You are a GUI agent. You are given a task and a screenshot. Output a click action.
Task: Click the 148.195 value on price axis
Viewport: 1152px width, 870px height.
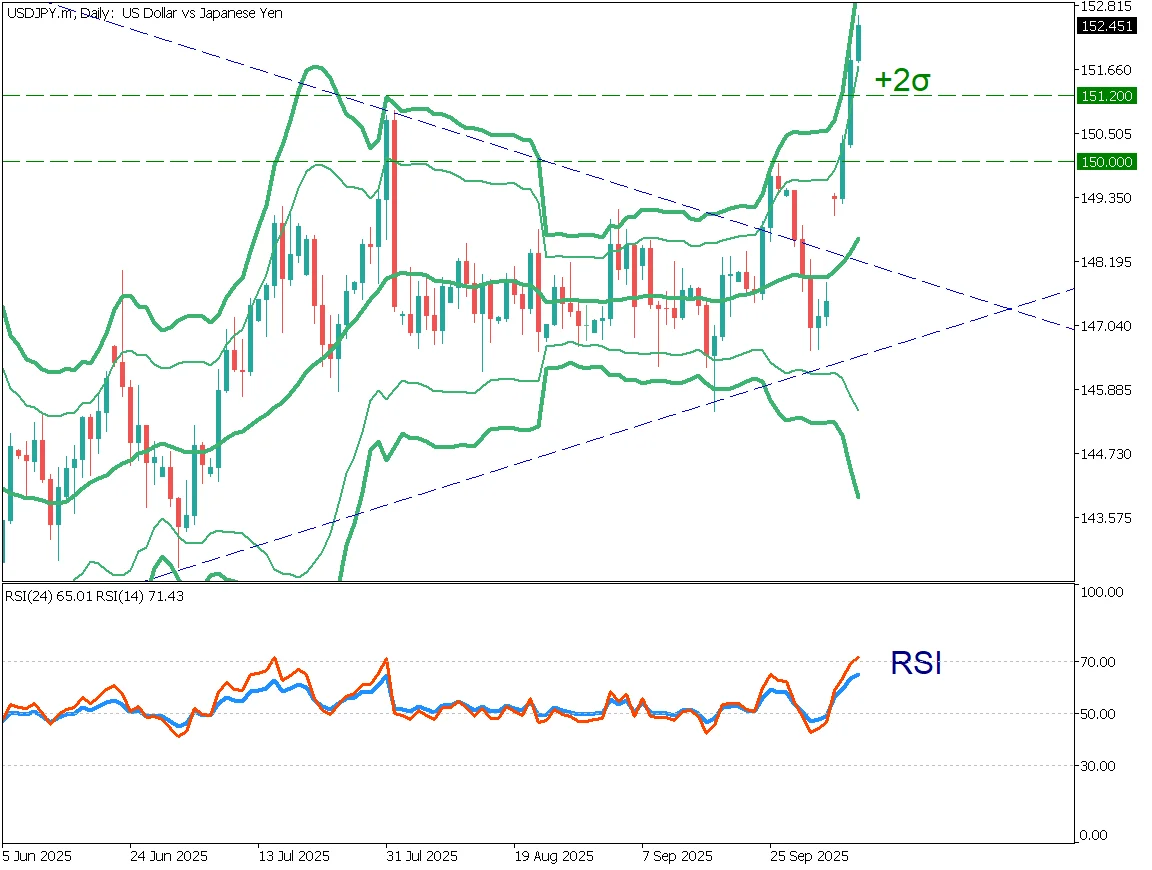point(1105,262)
